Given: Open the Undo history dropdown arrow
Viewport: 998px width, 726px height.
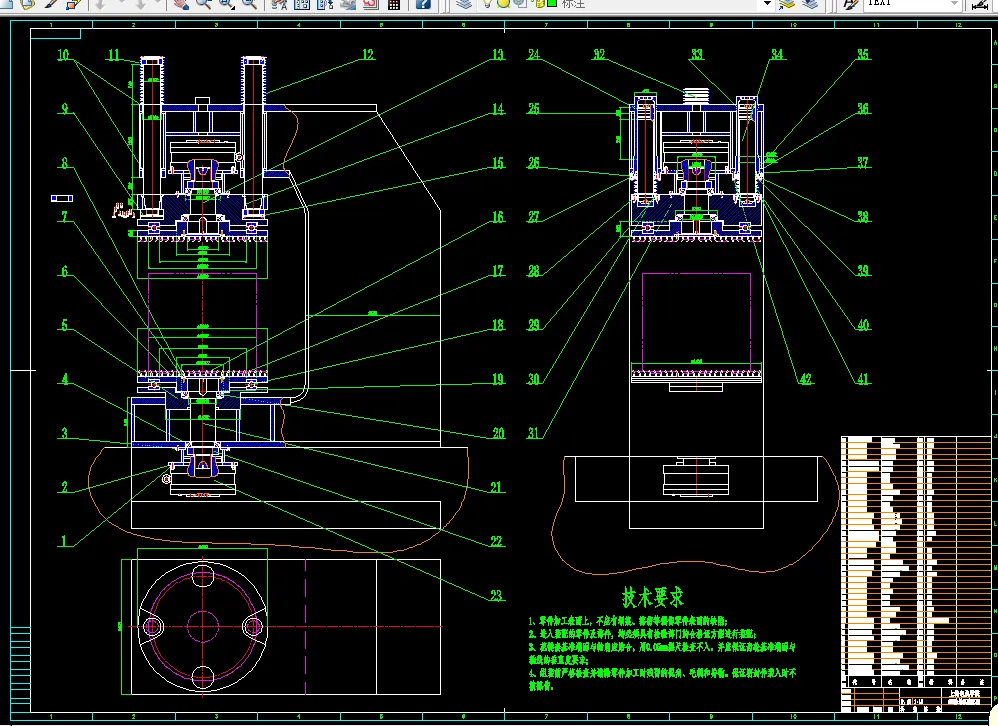Looking at the screenshot, I should (120, 3).
